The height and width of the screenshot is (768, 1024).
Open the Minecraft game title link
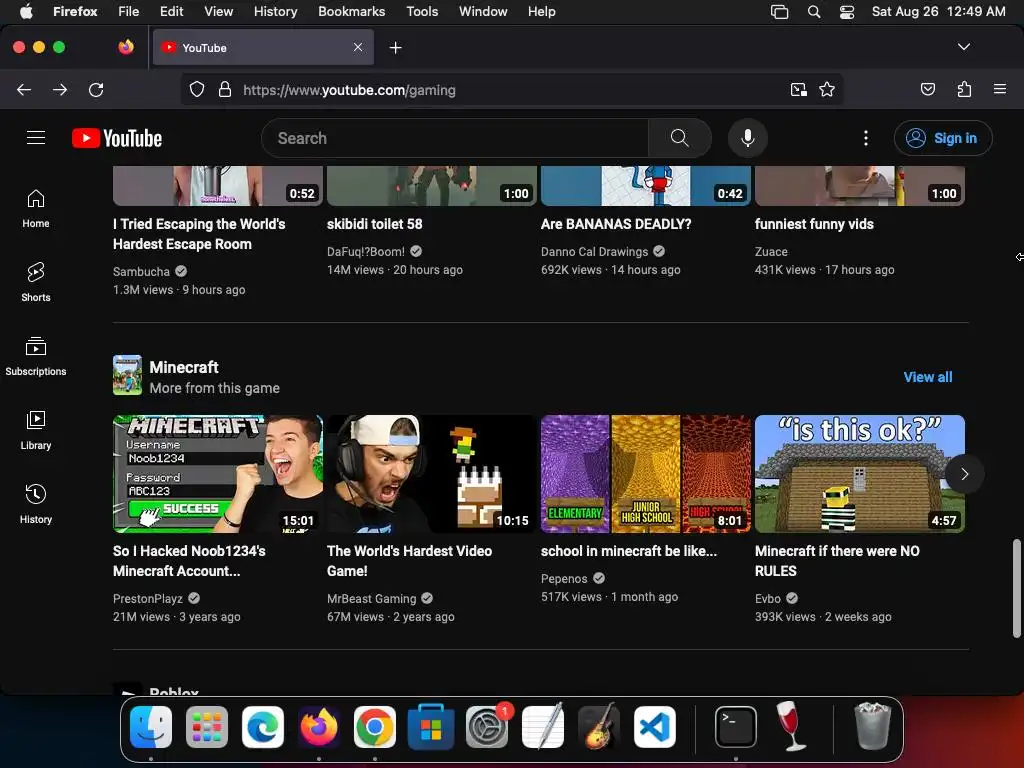pos(184,367)
